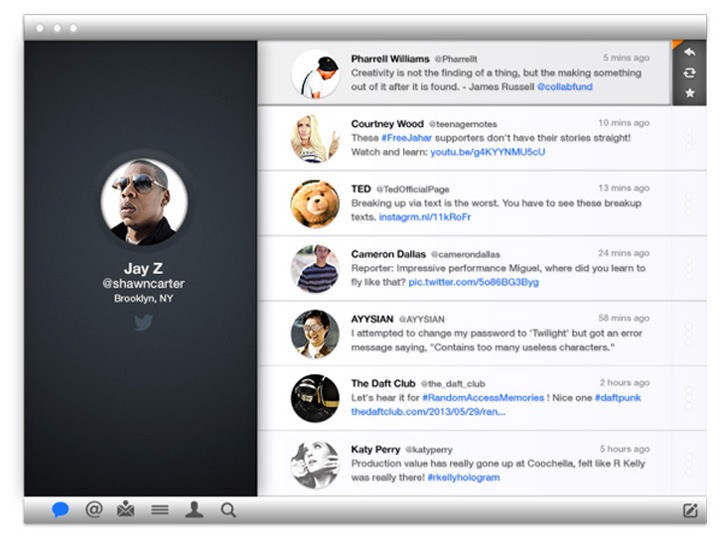Open the timeline speech bubble tab
The height and width of the screenshot is (540, 720).
tap(60, 510)
